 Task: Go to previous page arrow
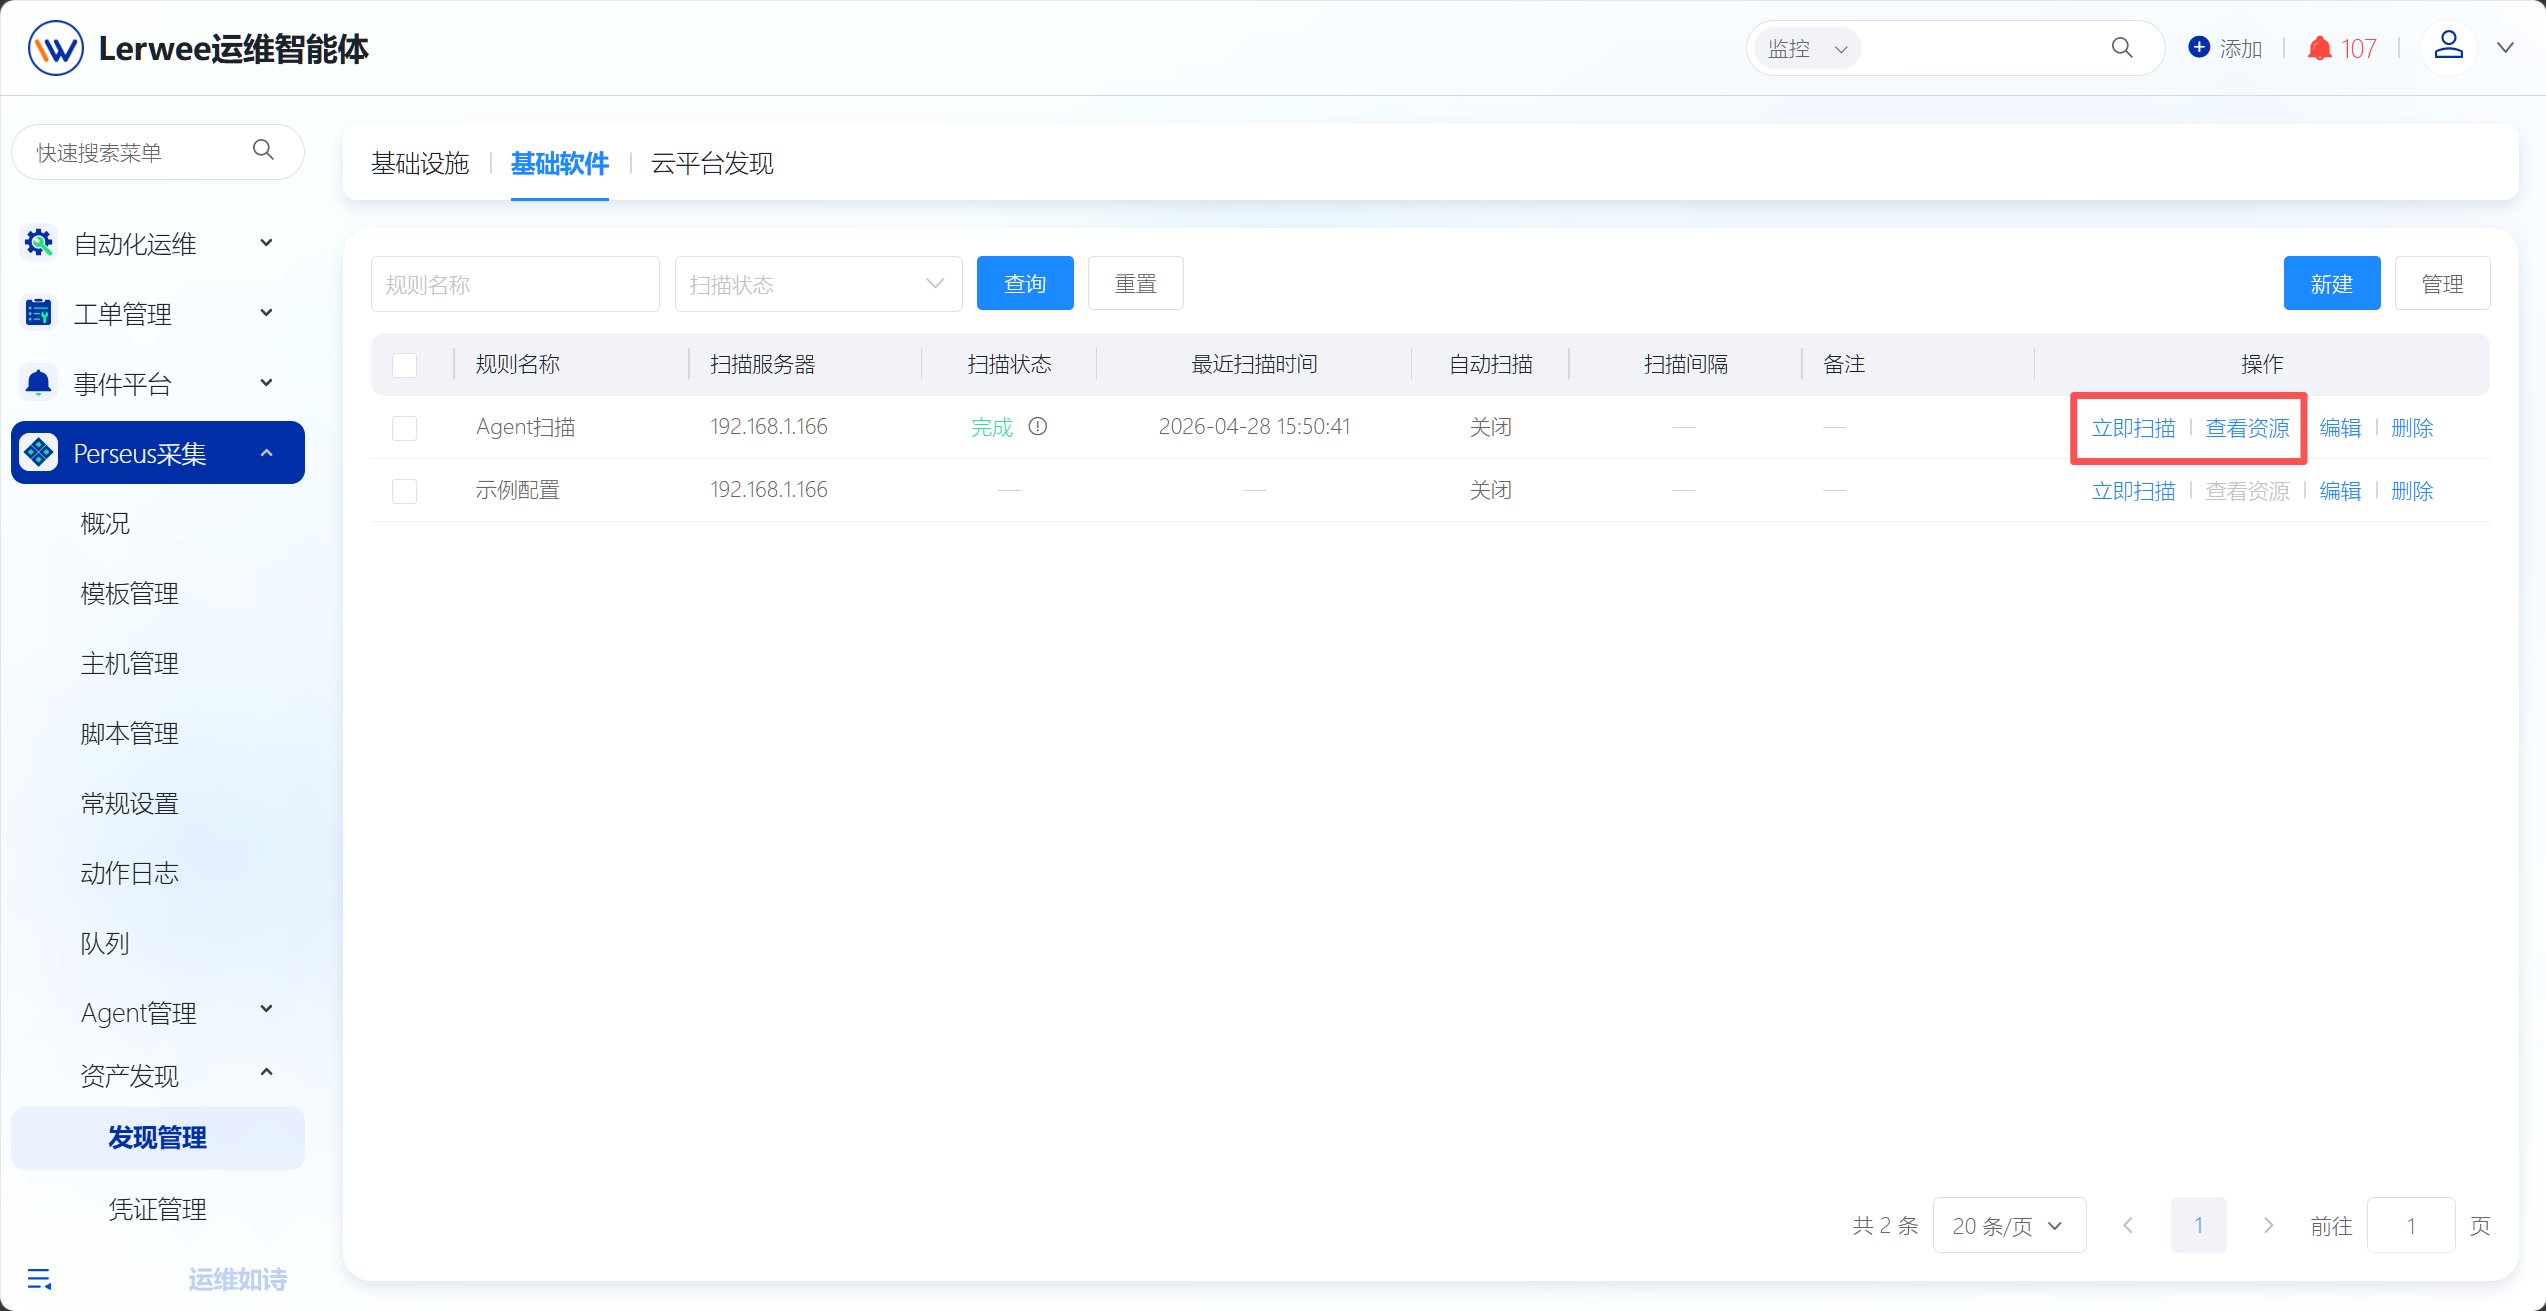(x=2128, y=1225)
